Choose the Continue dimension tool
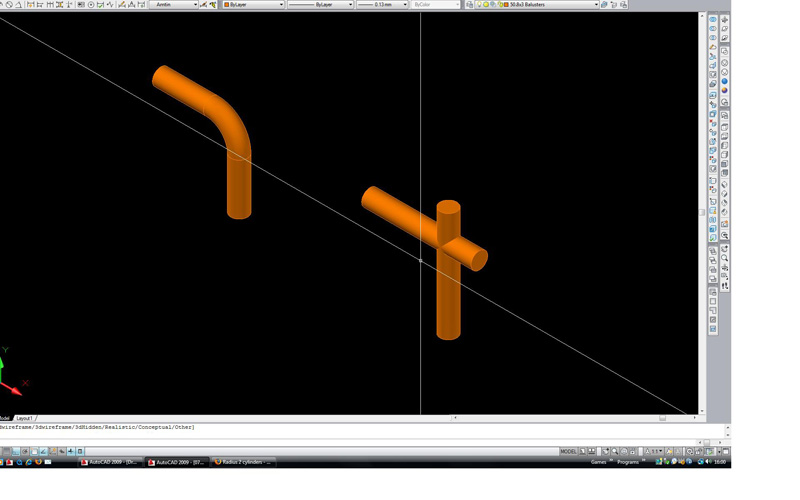Viewport: 800px width, 500px height. click(50, 5)
